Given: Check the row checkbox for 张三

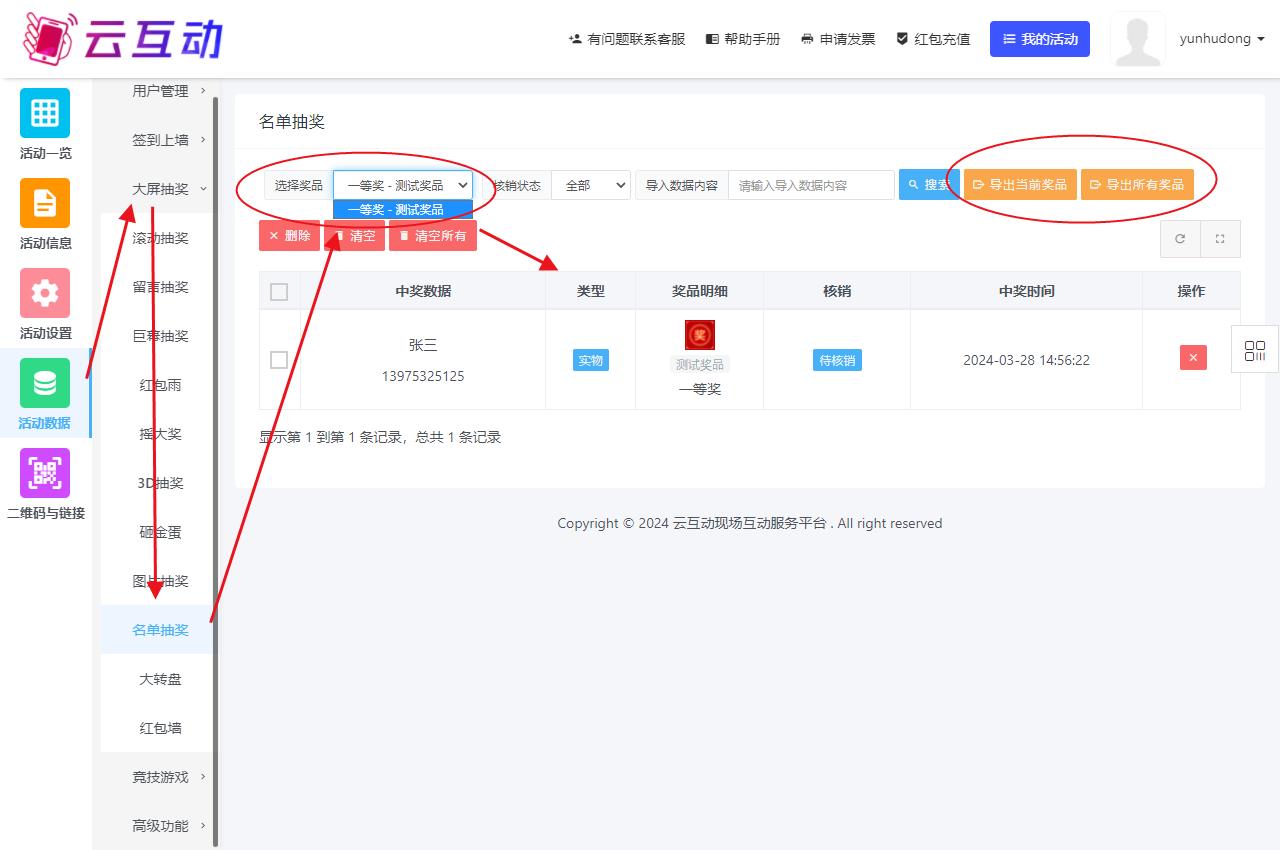Looking at the screenshot, I should pos(279,360).
